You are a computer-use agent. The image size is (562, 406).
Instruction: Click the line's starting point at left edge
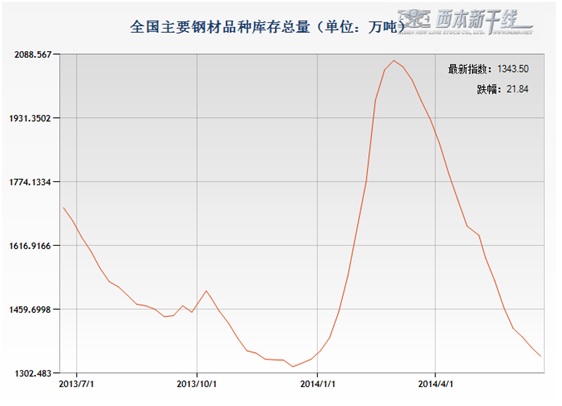pyautogui.click(x=63, y=207)
